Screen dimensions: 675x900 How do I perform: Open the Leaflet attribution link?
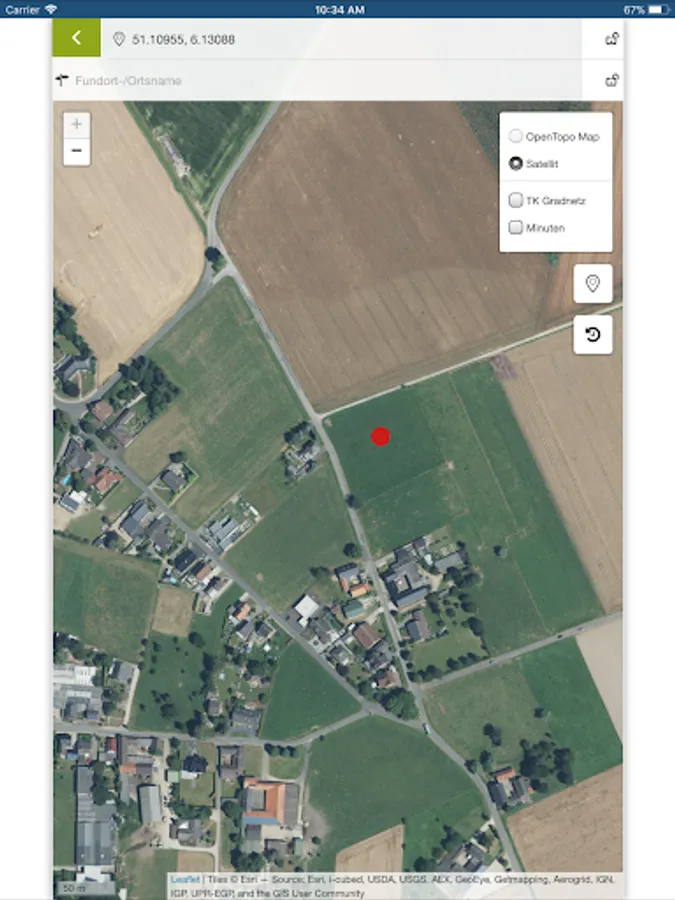coord(185,879)
